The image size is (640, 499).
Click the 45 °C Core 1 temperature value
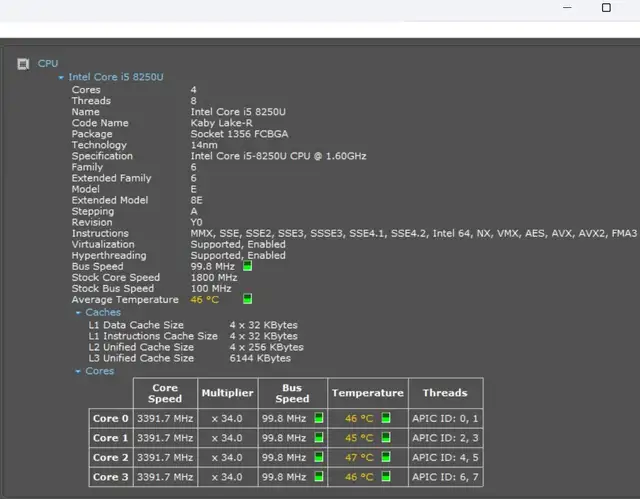pos(359,438)
